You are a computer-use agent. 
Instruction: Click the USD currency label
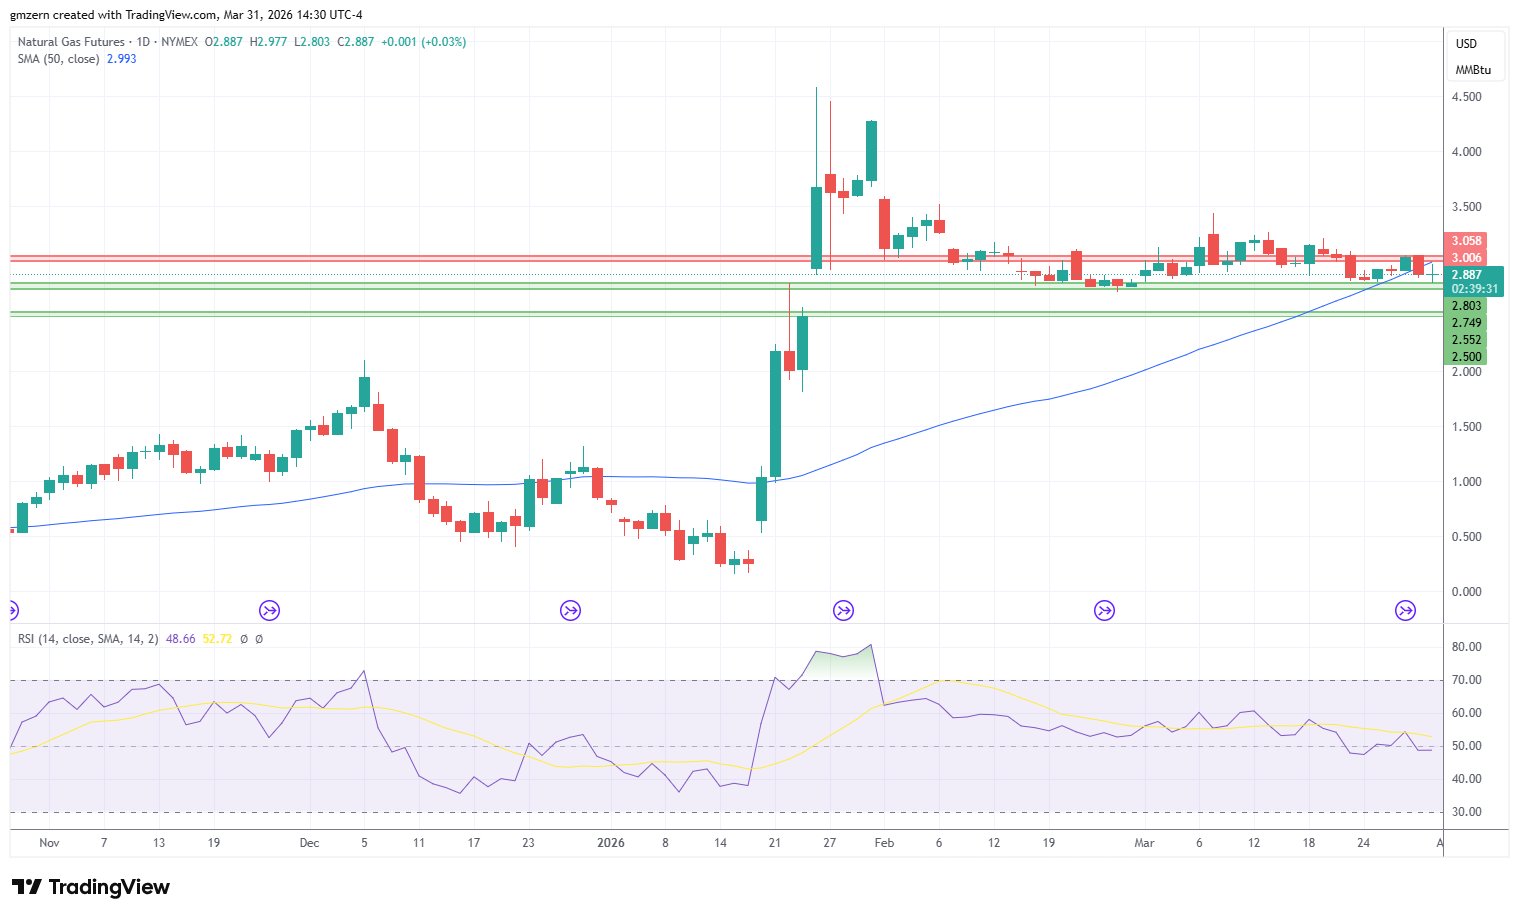tap(1466, 44)
